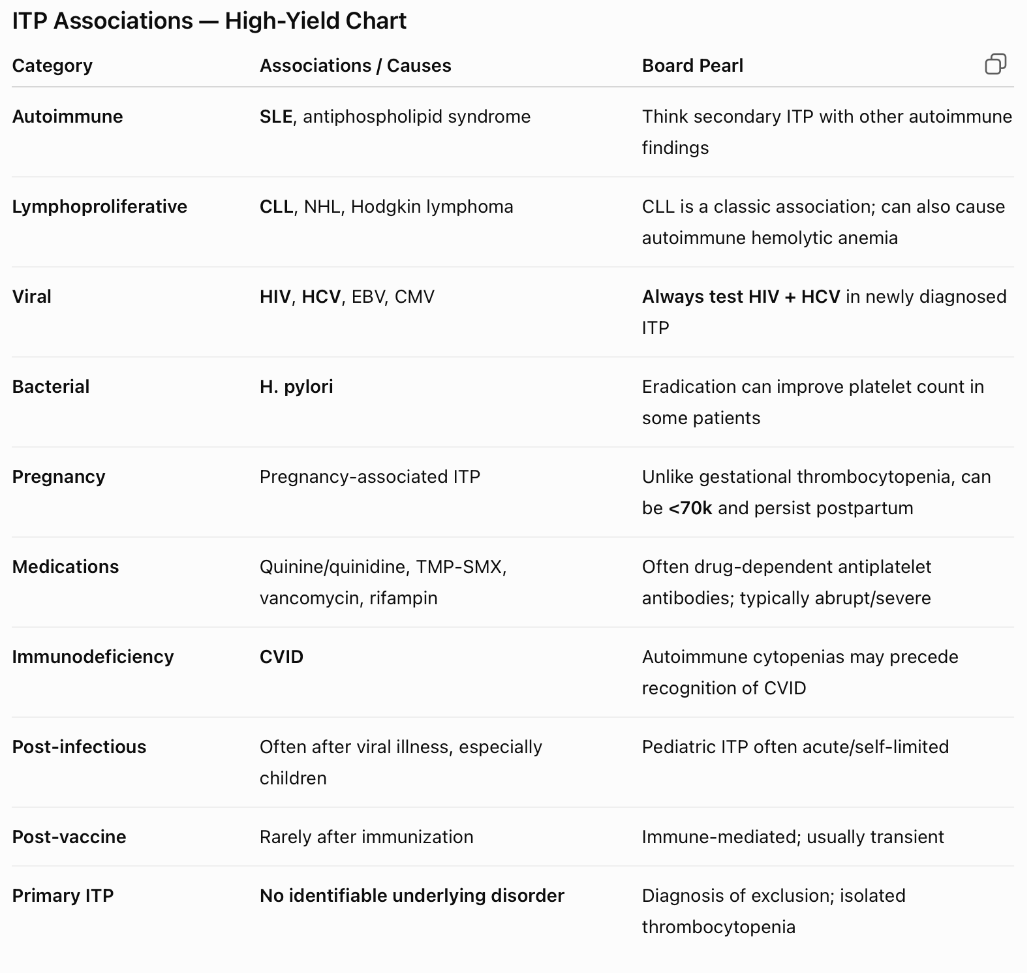This screenshot has height=973, width=1027.
Task: Click the bold CVID association cell
Action: click(282, 657)
